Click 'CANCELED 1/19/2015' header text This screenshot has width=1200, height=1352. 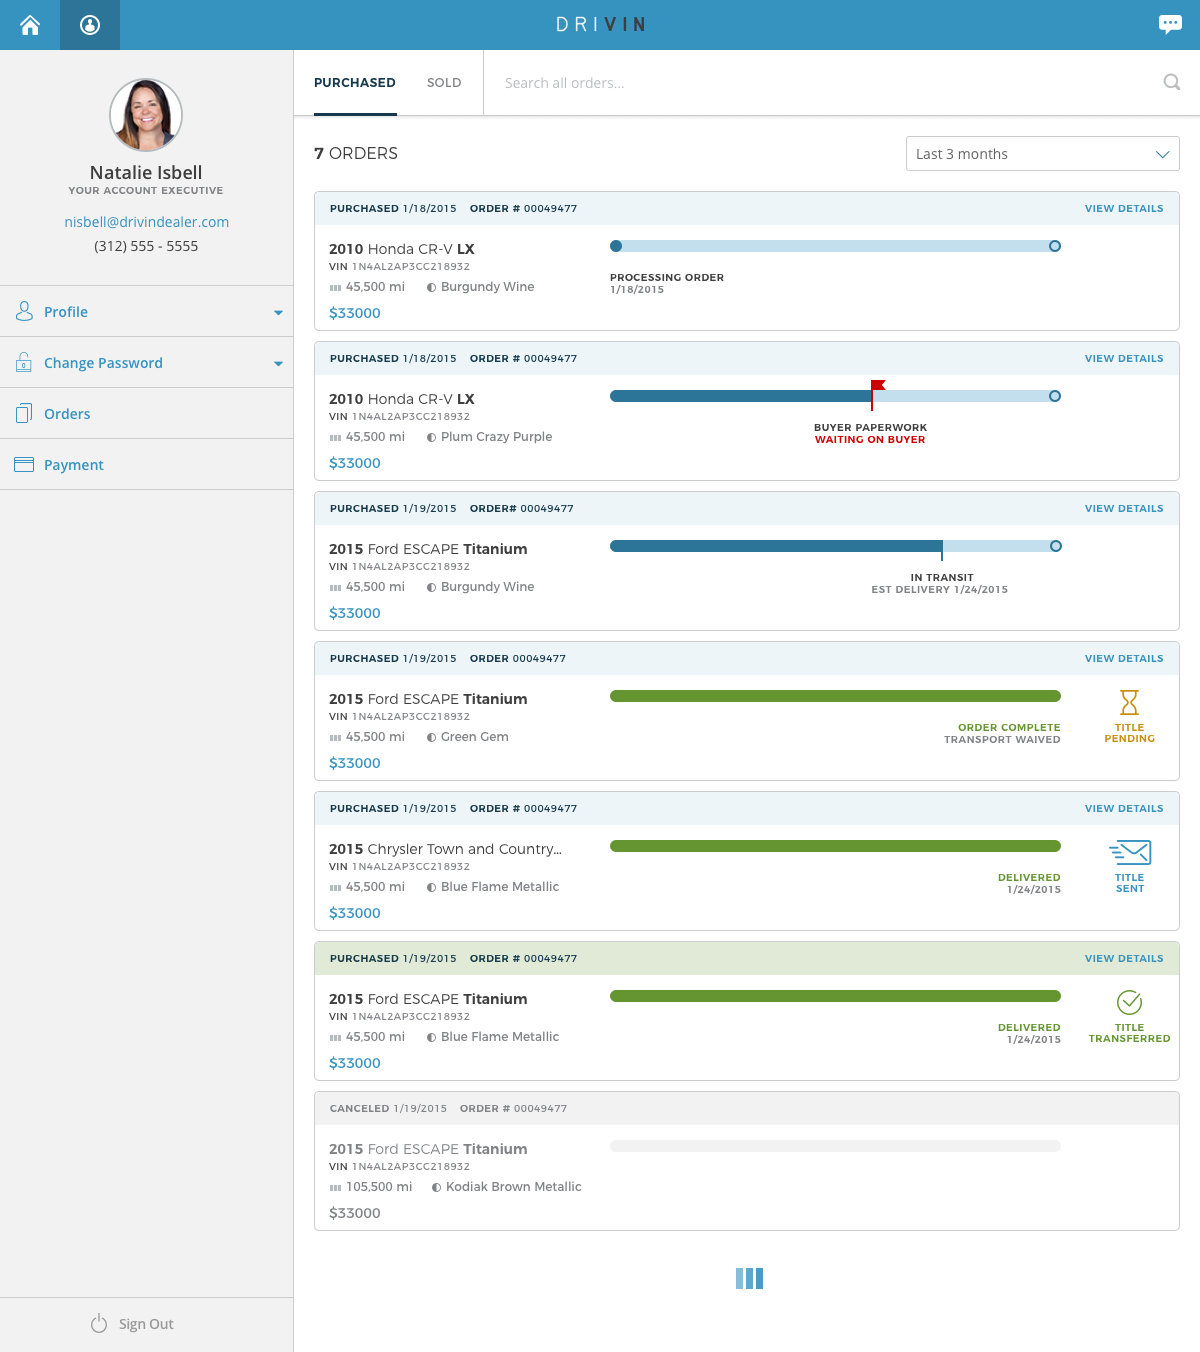click(x=388, y=1109)
